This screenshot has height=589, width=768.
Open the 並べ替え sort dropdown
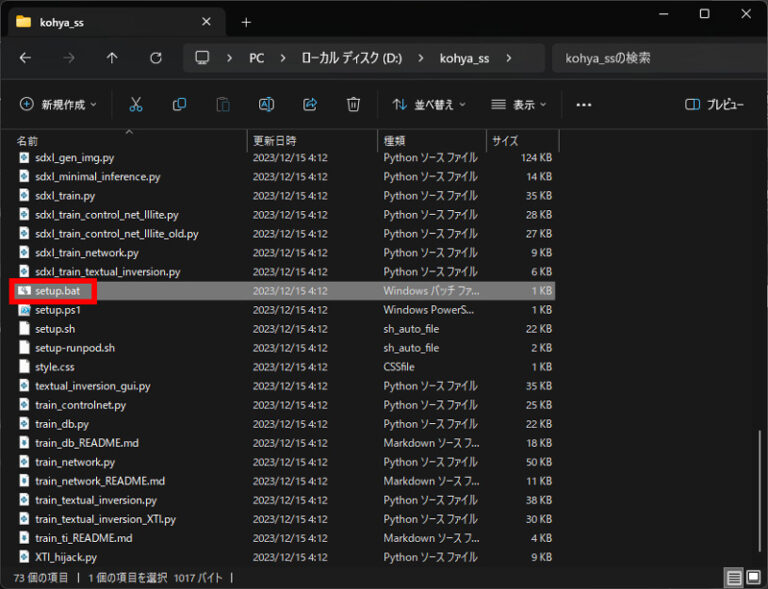429,104
